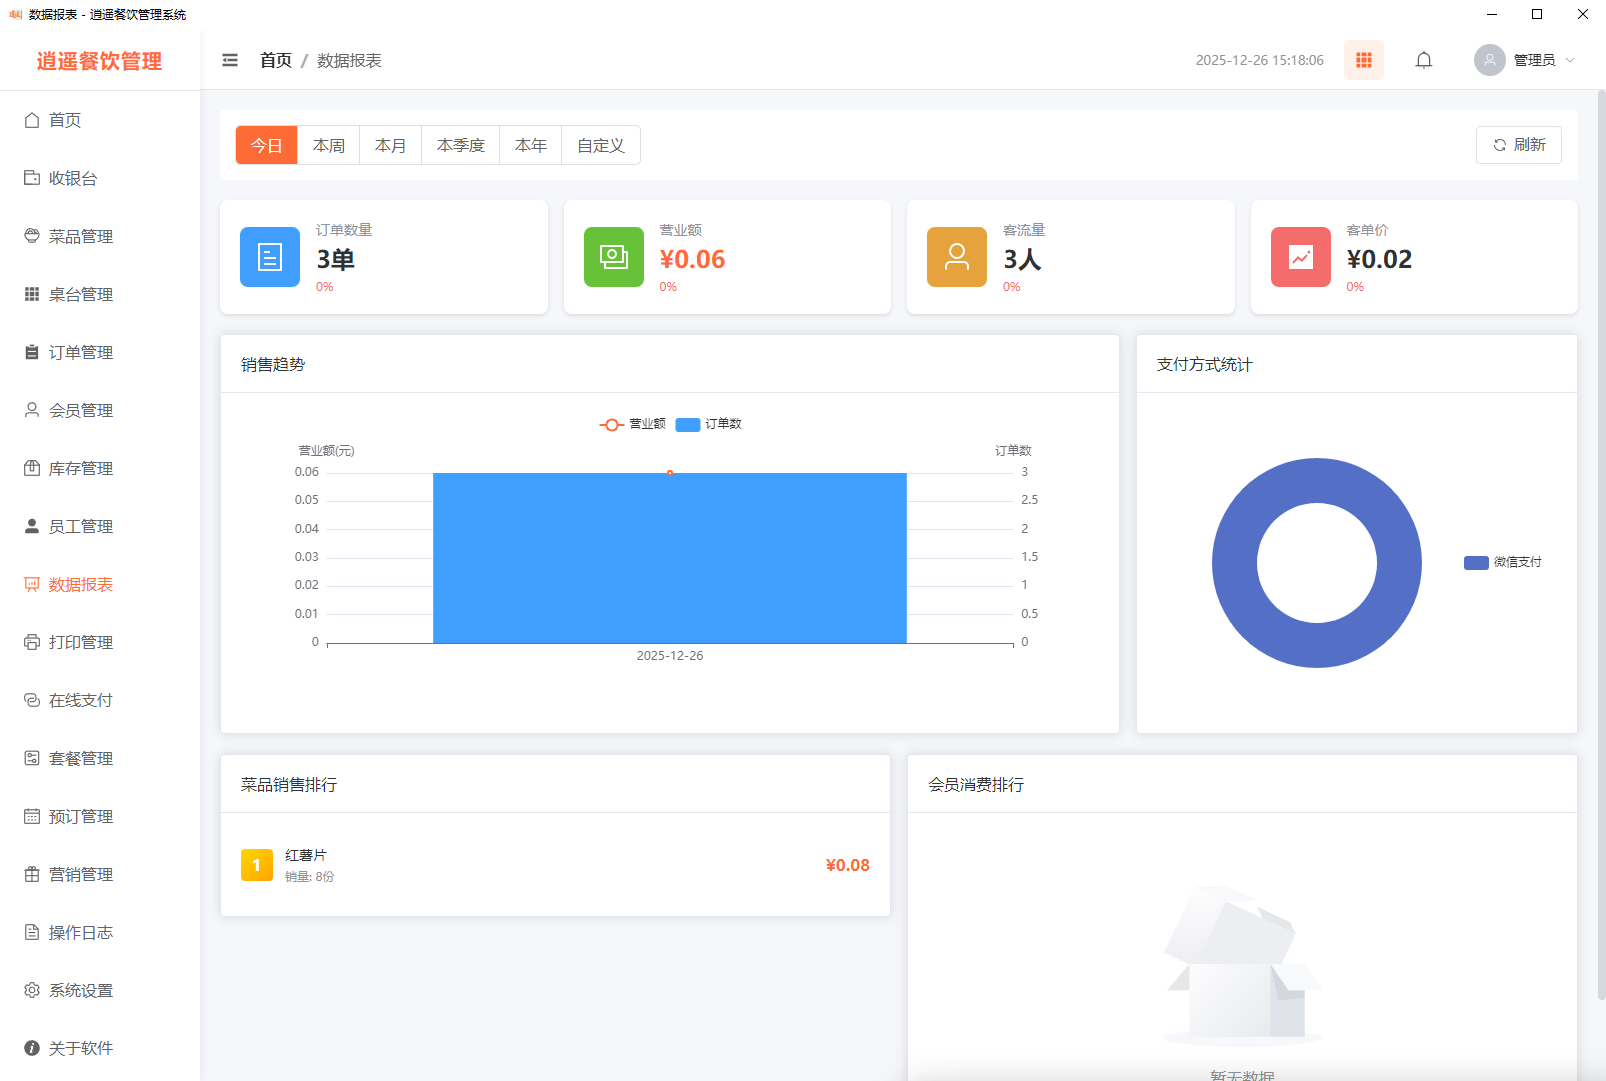This screenshot has width=1606, height=1081.
Task: Click the admin avatar icon
Action: tap(1489, 60)
